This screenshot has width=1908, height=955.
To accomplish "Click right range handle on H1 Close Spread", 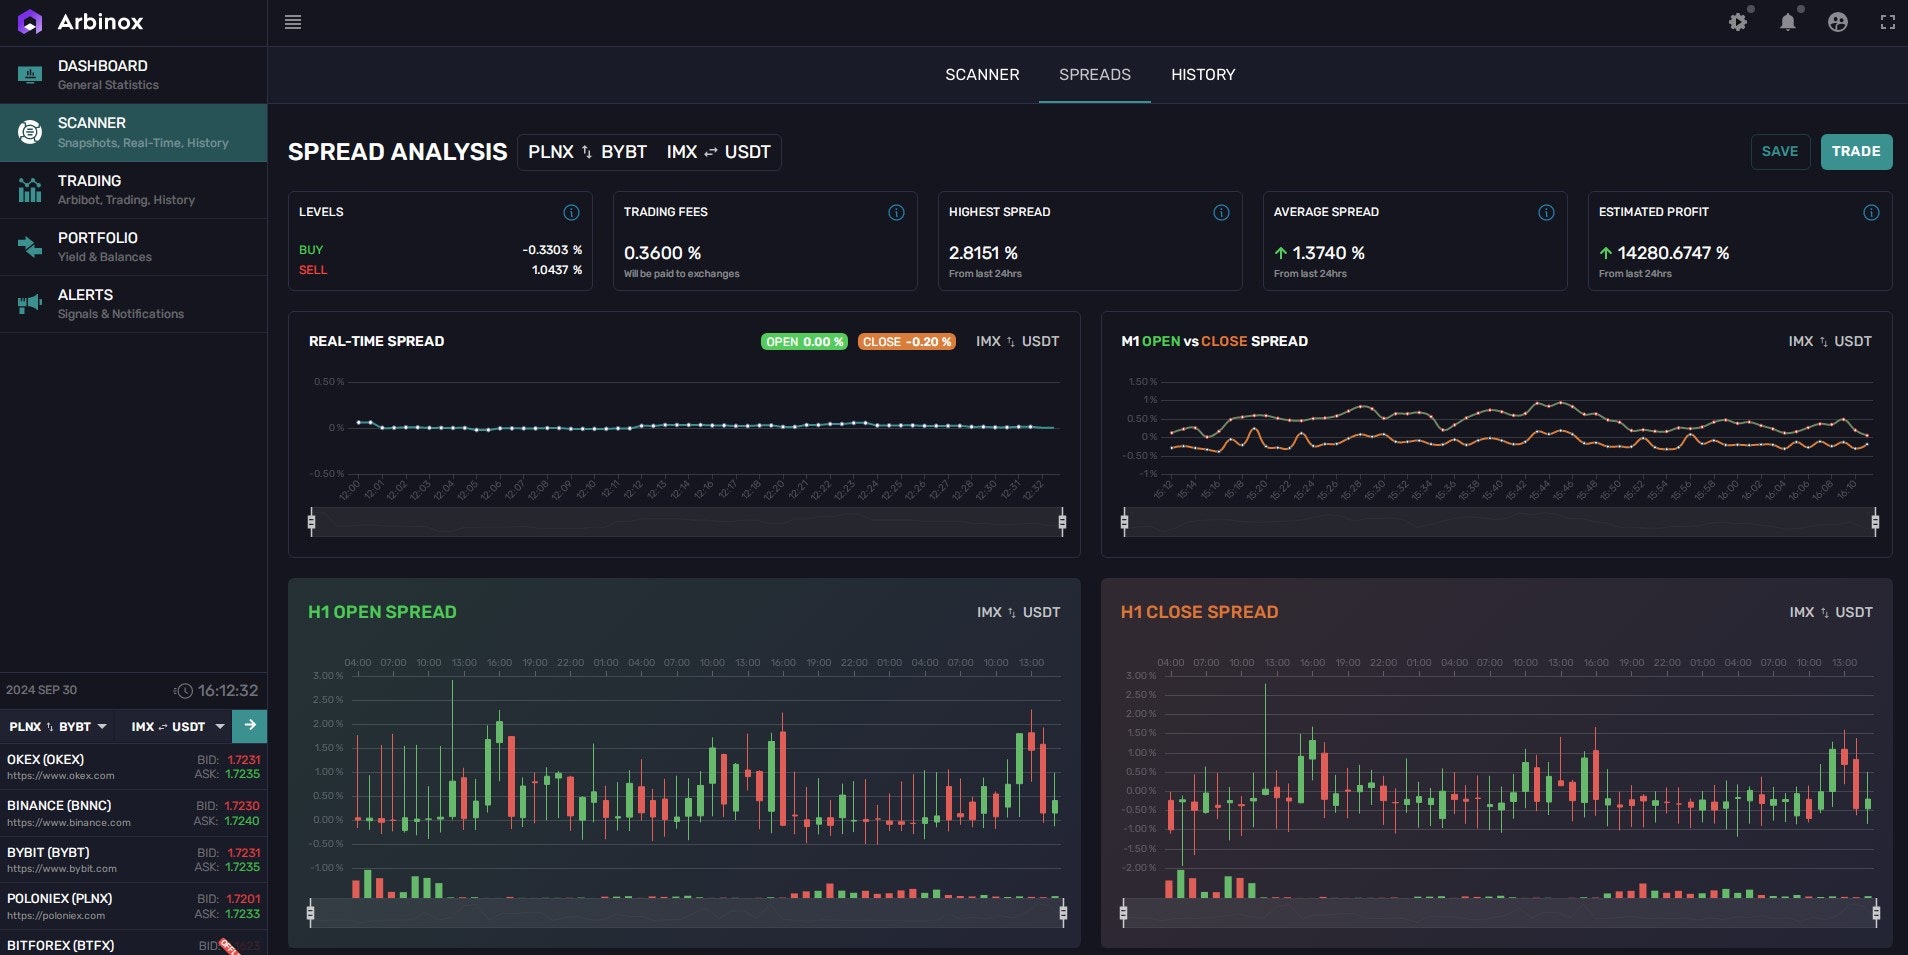I will click(x=1876, y=912).
